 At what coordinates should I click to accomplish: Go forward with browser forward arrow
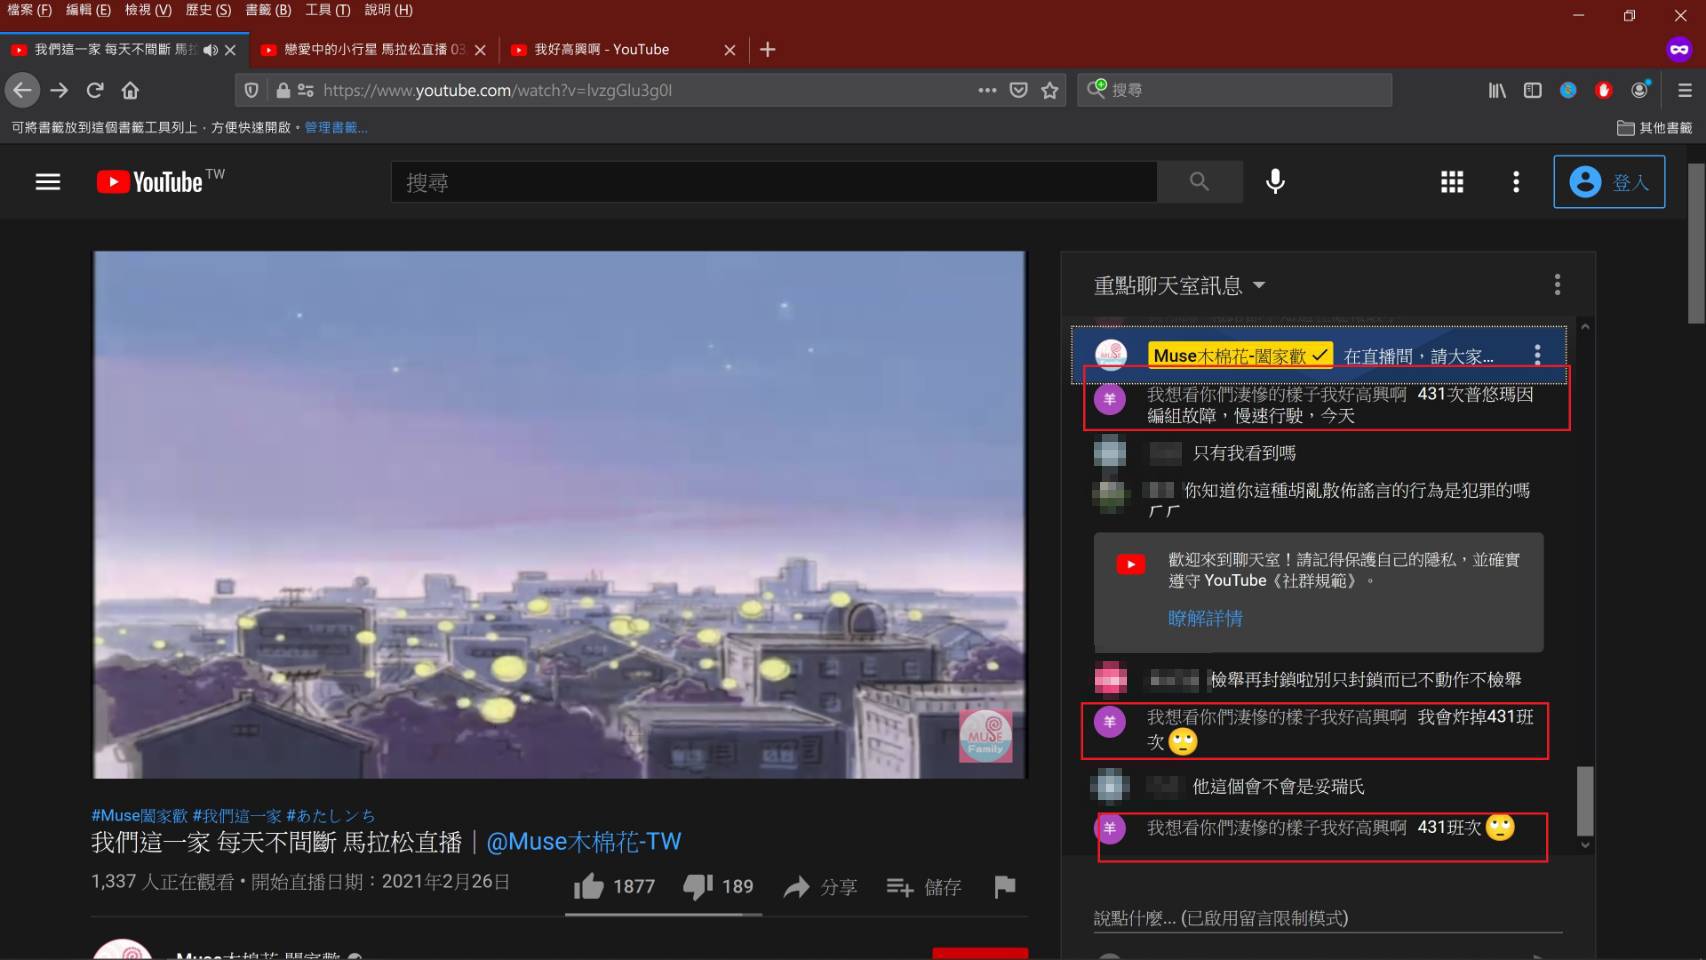[59, 90]
